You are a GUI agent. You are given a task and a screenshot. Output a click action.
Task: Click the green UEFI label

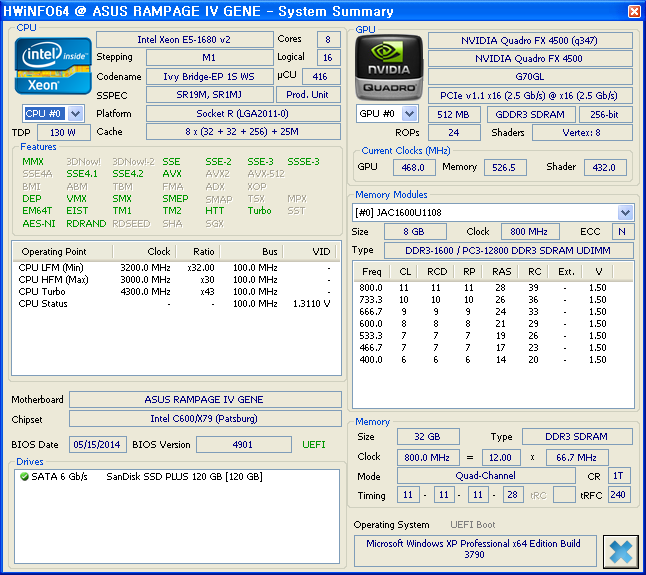tap(314, 445)
